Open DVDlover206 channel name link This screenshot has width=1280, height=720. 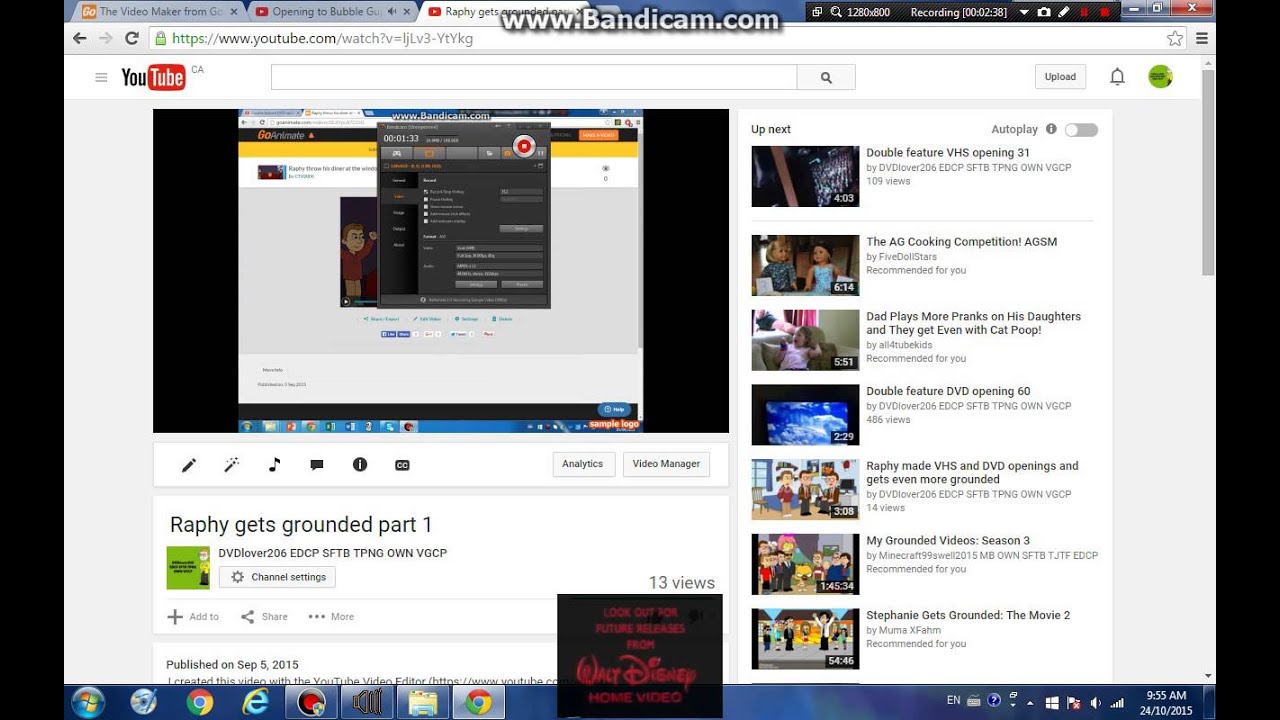click(x=333, y=553)
